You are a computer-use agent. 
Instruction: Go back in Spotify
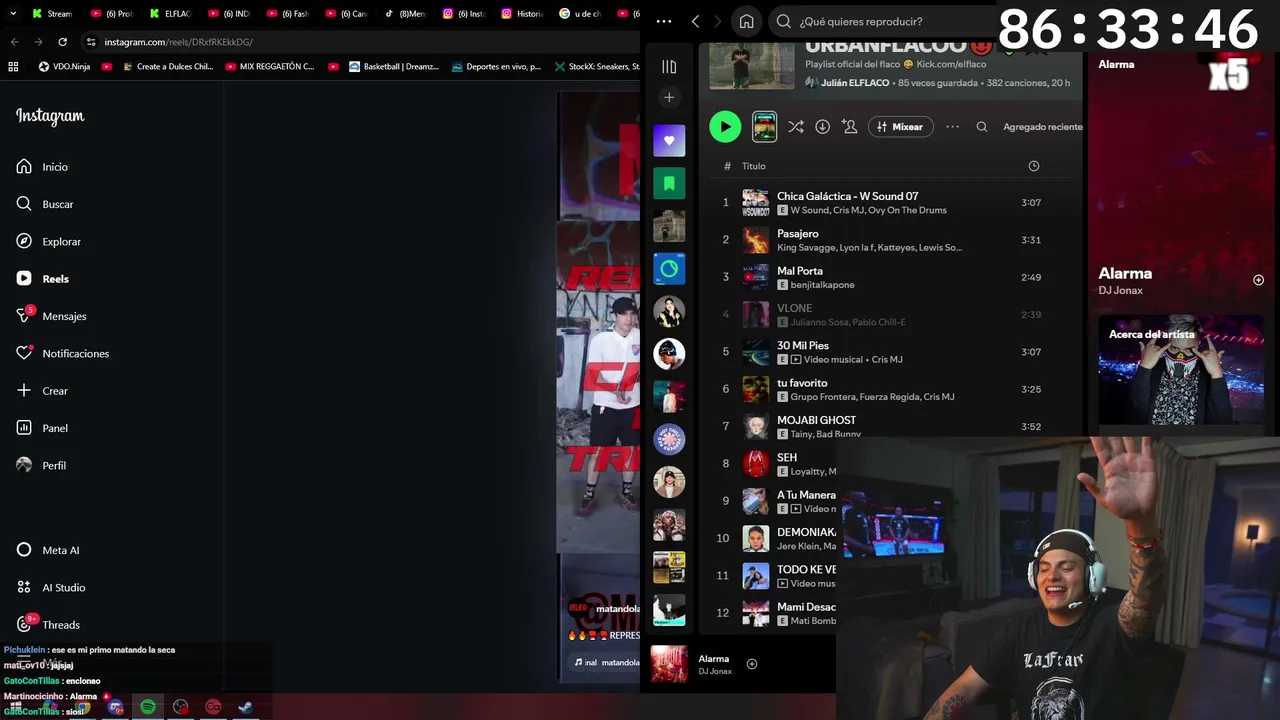point(695,21)
